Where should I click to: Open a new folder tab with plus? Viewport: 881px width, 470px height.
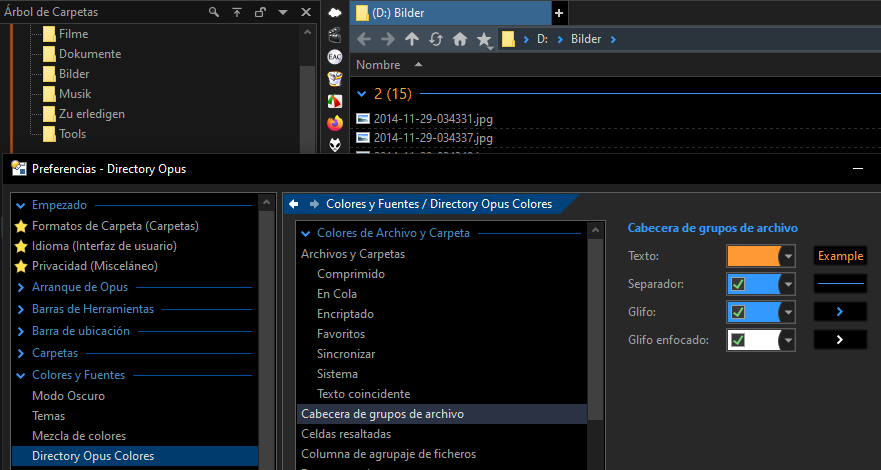(x=558, y=13)
